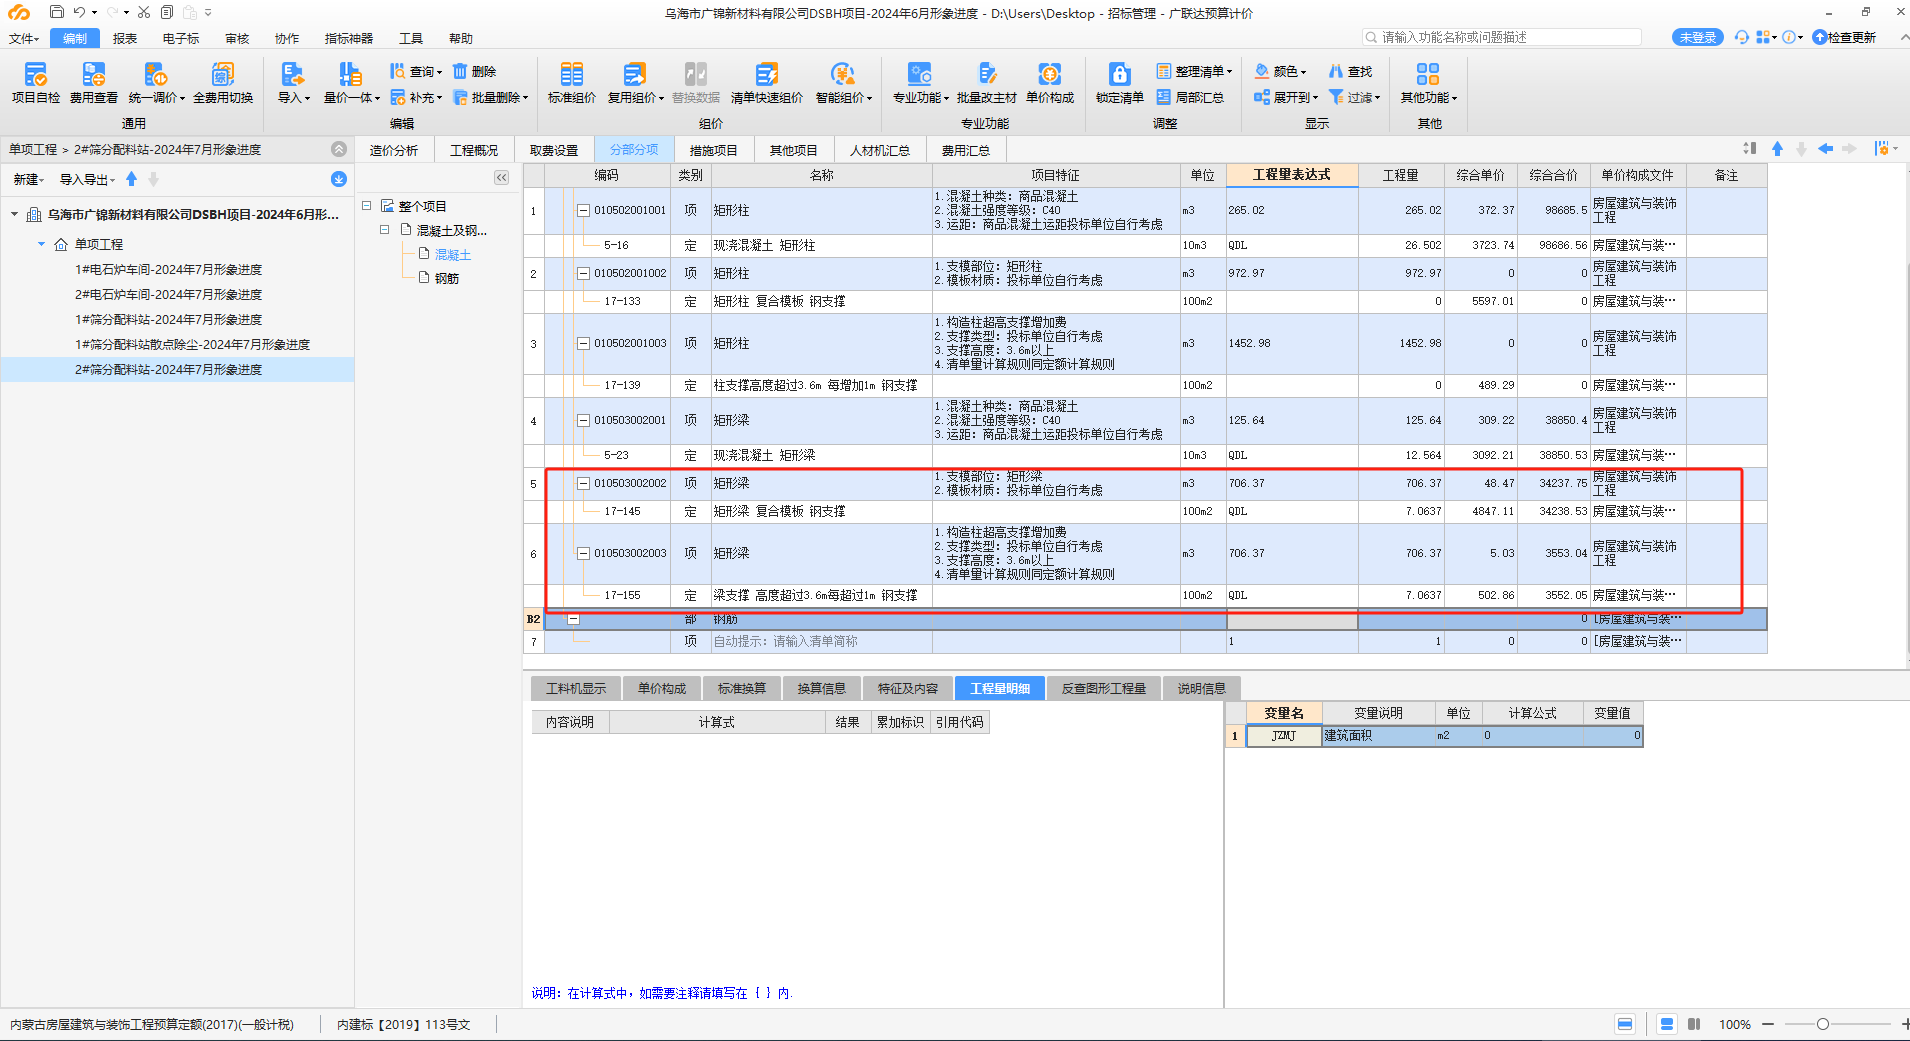Click the 未登录 login button
This screenshot has height=1041, width=1910.
1697,37
